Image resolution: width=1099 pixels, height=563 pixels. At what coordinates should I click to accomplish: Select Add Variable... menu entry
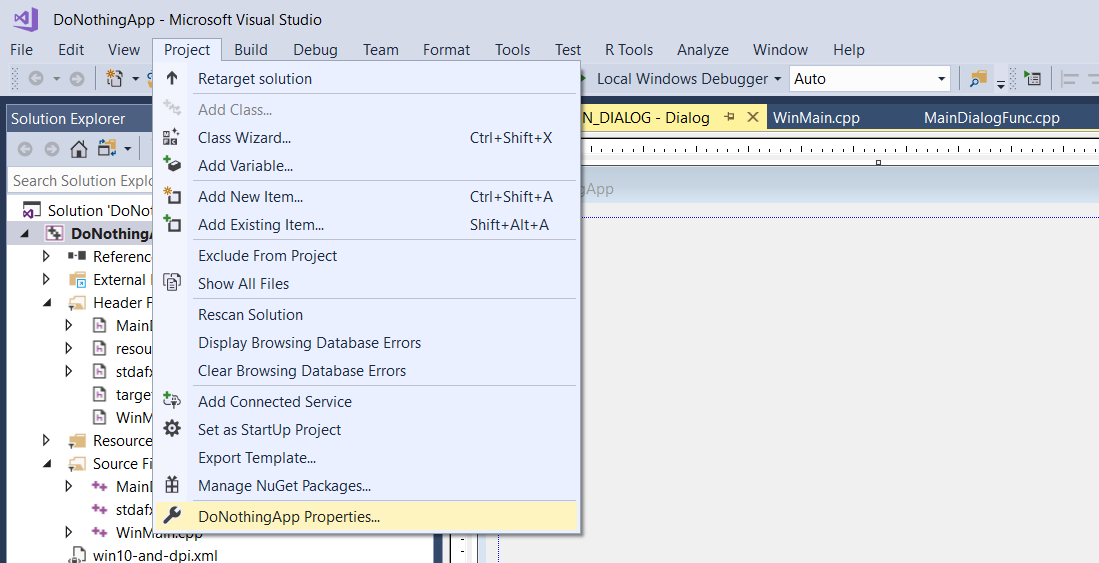tap(366, 165)
